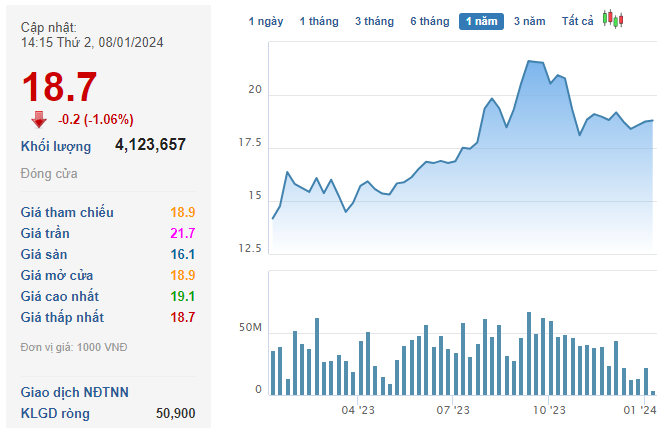Select the "6 tháng" chart period

(429, 21)
